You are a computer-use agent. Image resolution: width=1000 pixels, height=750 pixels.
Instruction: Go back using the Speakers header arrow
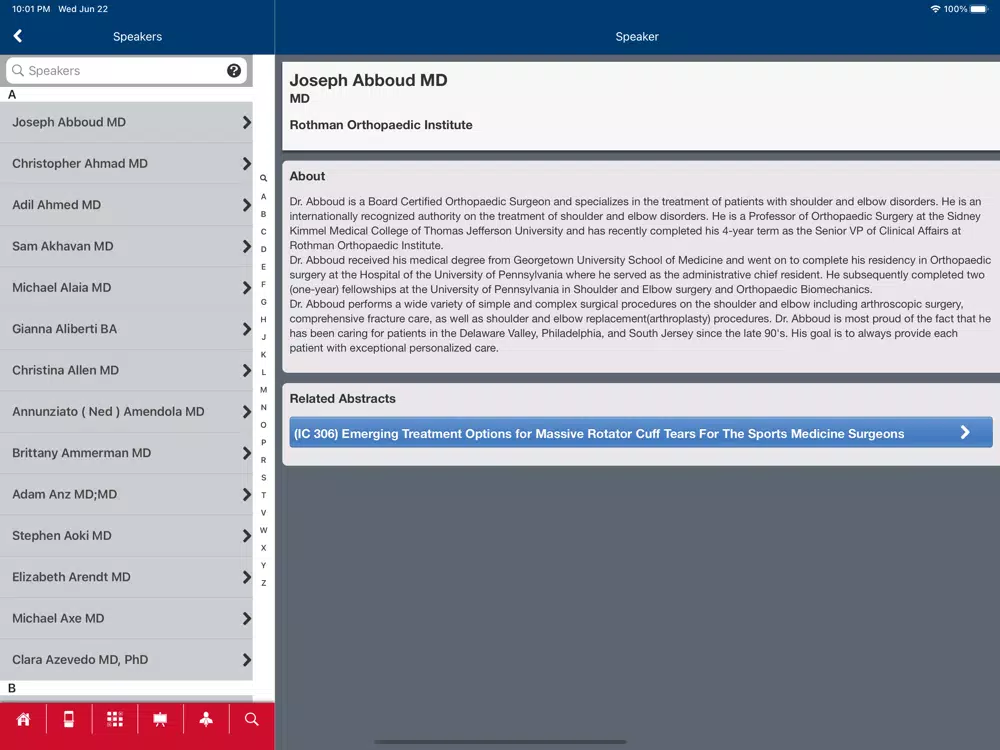click(18, 36)
